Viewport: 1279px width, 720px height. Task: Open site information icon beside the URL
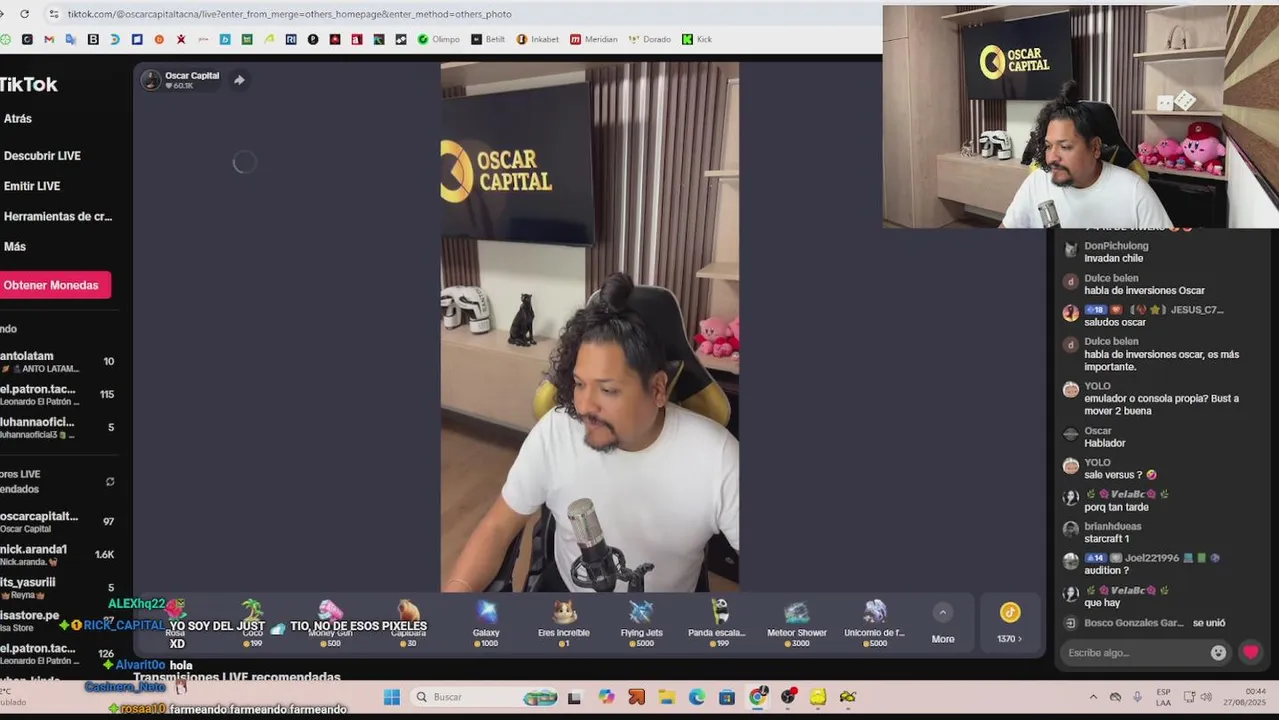(53, 14)
